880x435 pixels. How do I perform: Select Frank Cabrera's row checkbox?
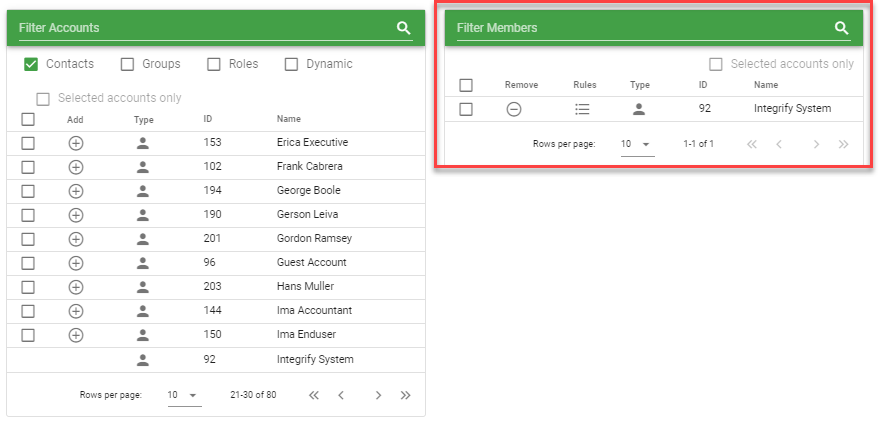(x=28, y=167)
